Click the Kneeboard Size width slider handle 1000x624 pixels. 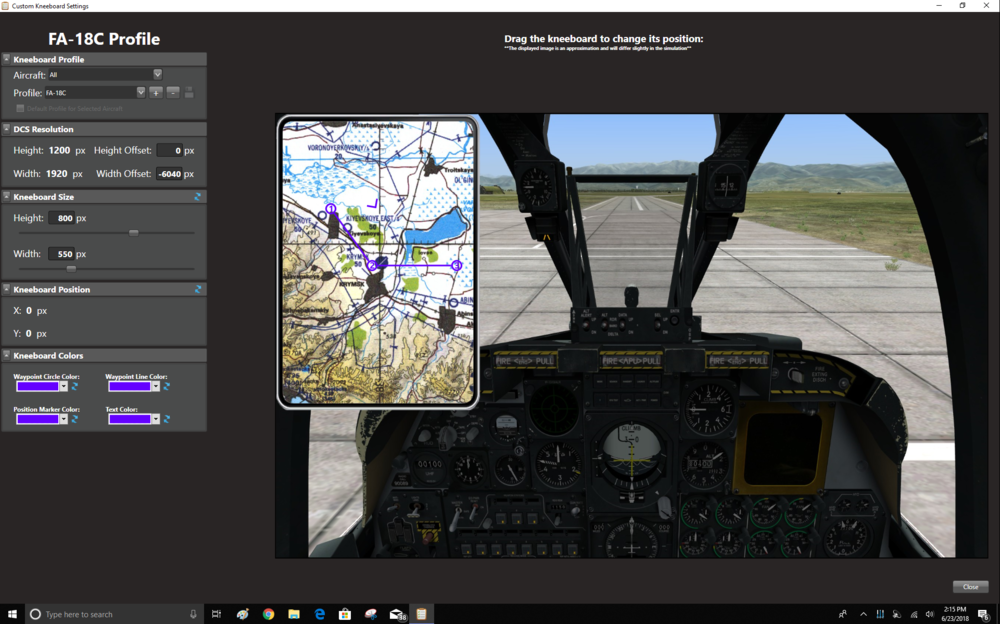click(x=71, y=269)
